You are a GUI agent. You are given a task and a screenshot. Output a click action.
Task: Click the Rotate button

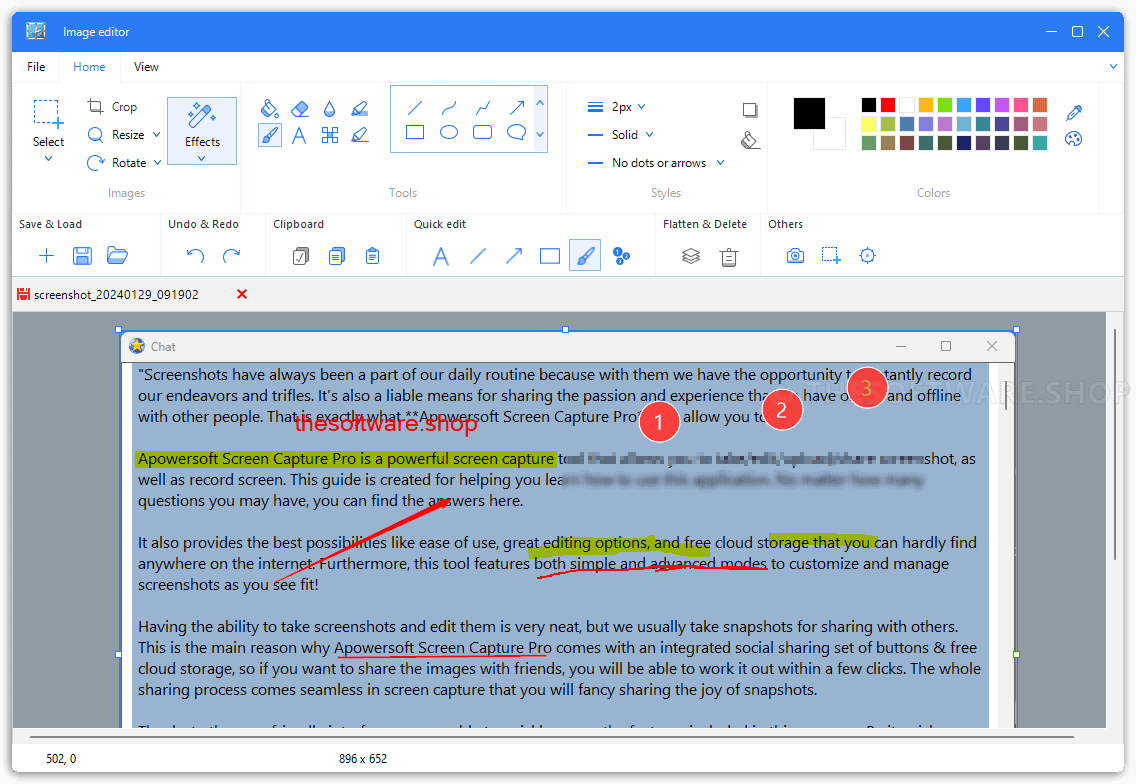[x=117, y=163]
